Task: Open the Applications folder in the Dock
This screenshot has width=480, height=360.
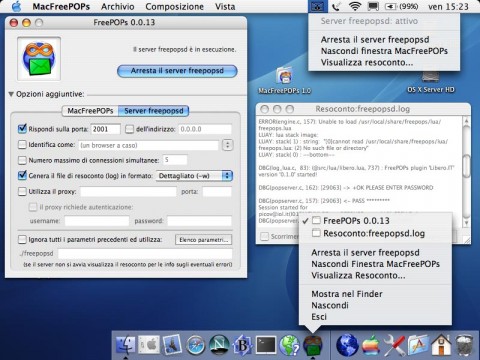Action: [x=418, y=345]
